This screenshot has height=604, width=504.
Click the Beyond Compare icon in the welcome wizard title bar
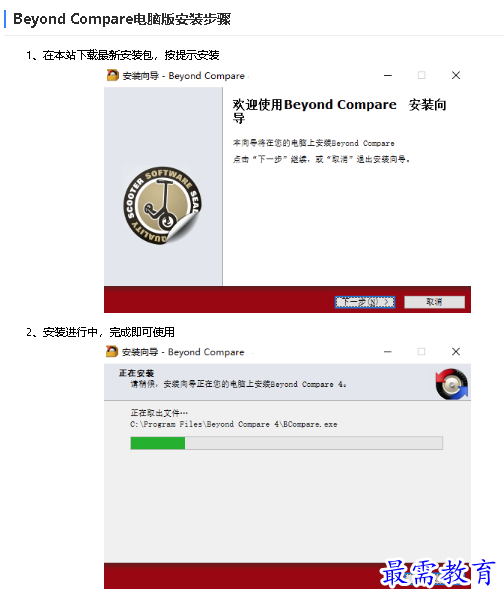click(x=112, y=75)
